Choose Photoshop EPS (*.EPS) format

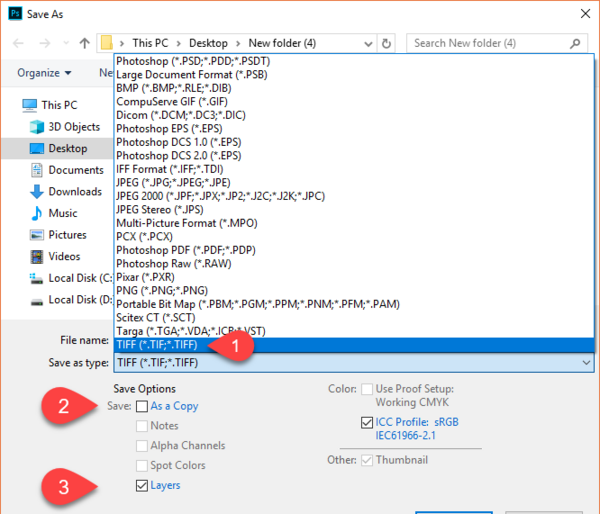pyautogui.click(x=354, y=129)
